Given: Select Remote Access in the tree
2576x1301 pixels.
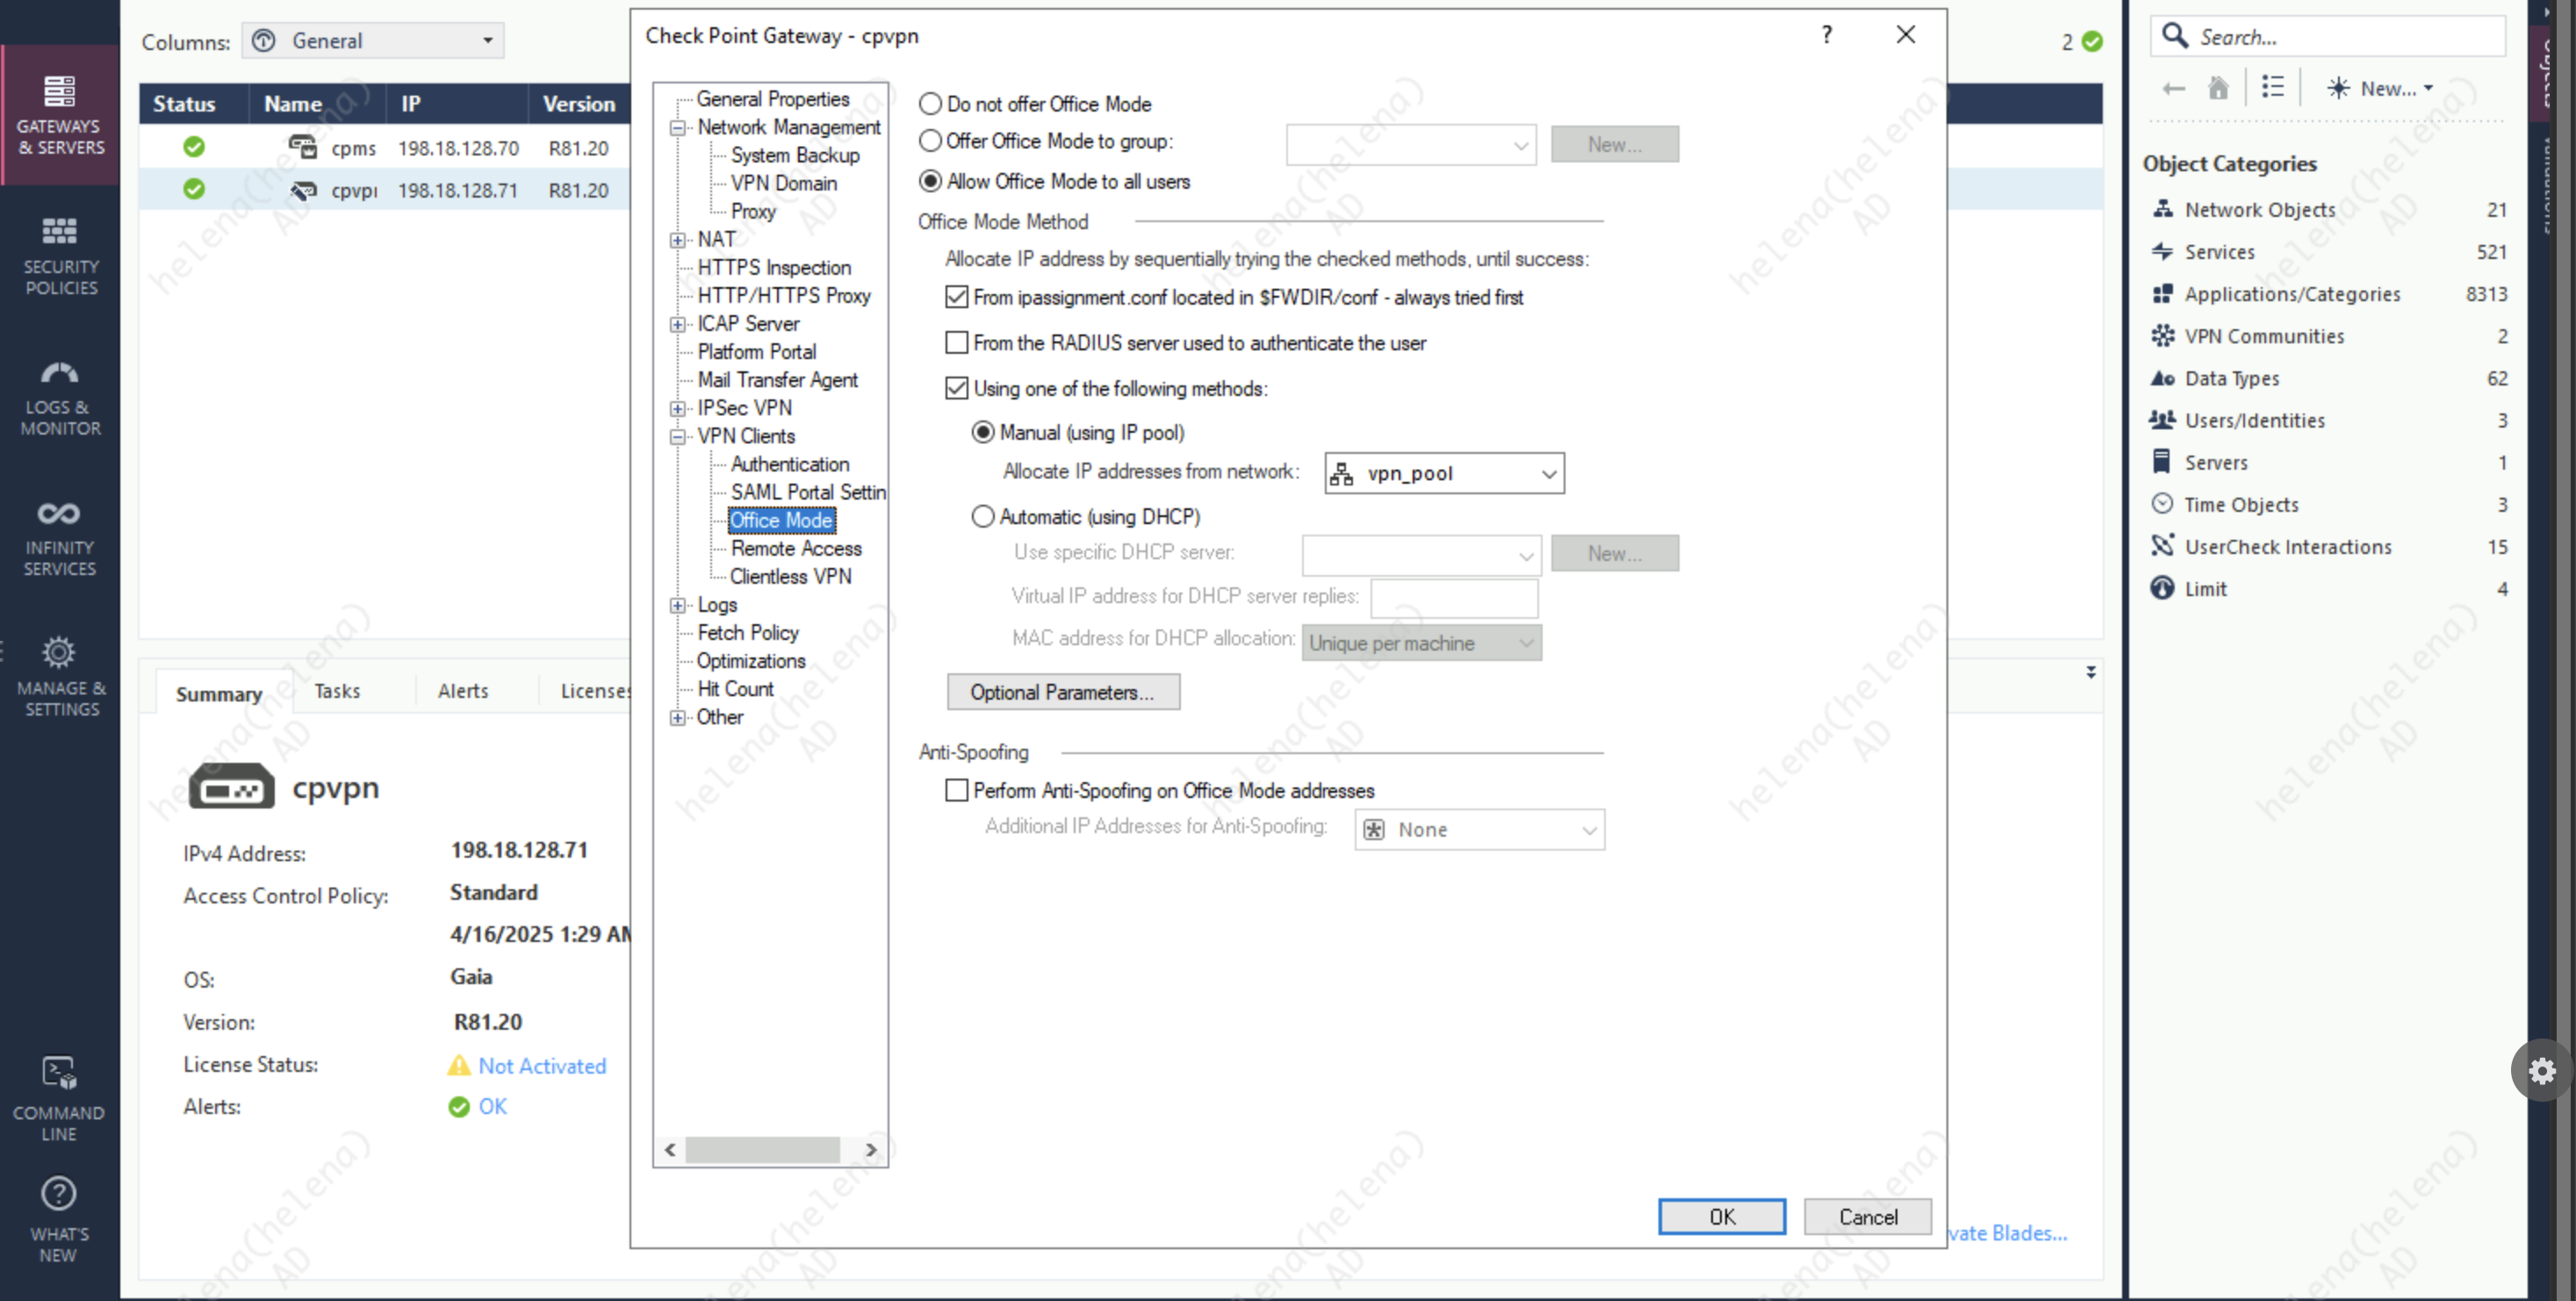Looking at the screenshot, I should [x=796, y=548].
